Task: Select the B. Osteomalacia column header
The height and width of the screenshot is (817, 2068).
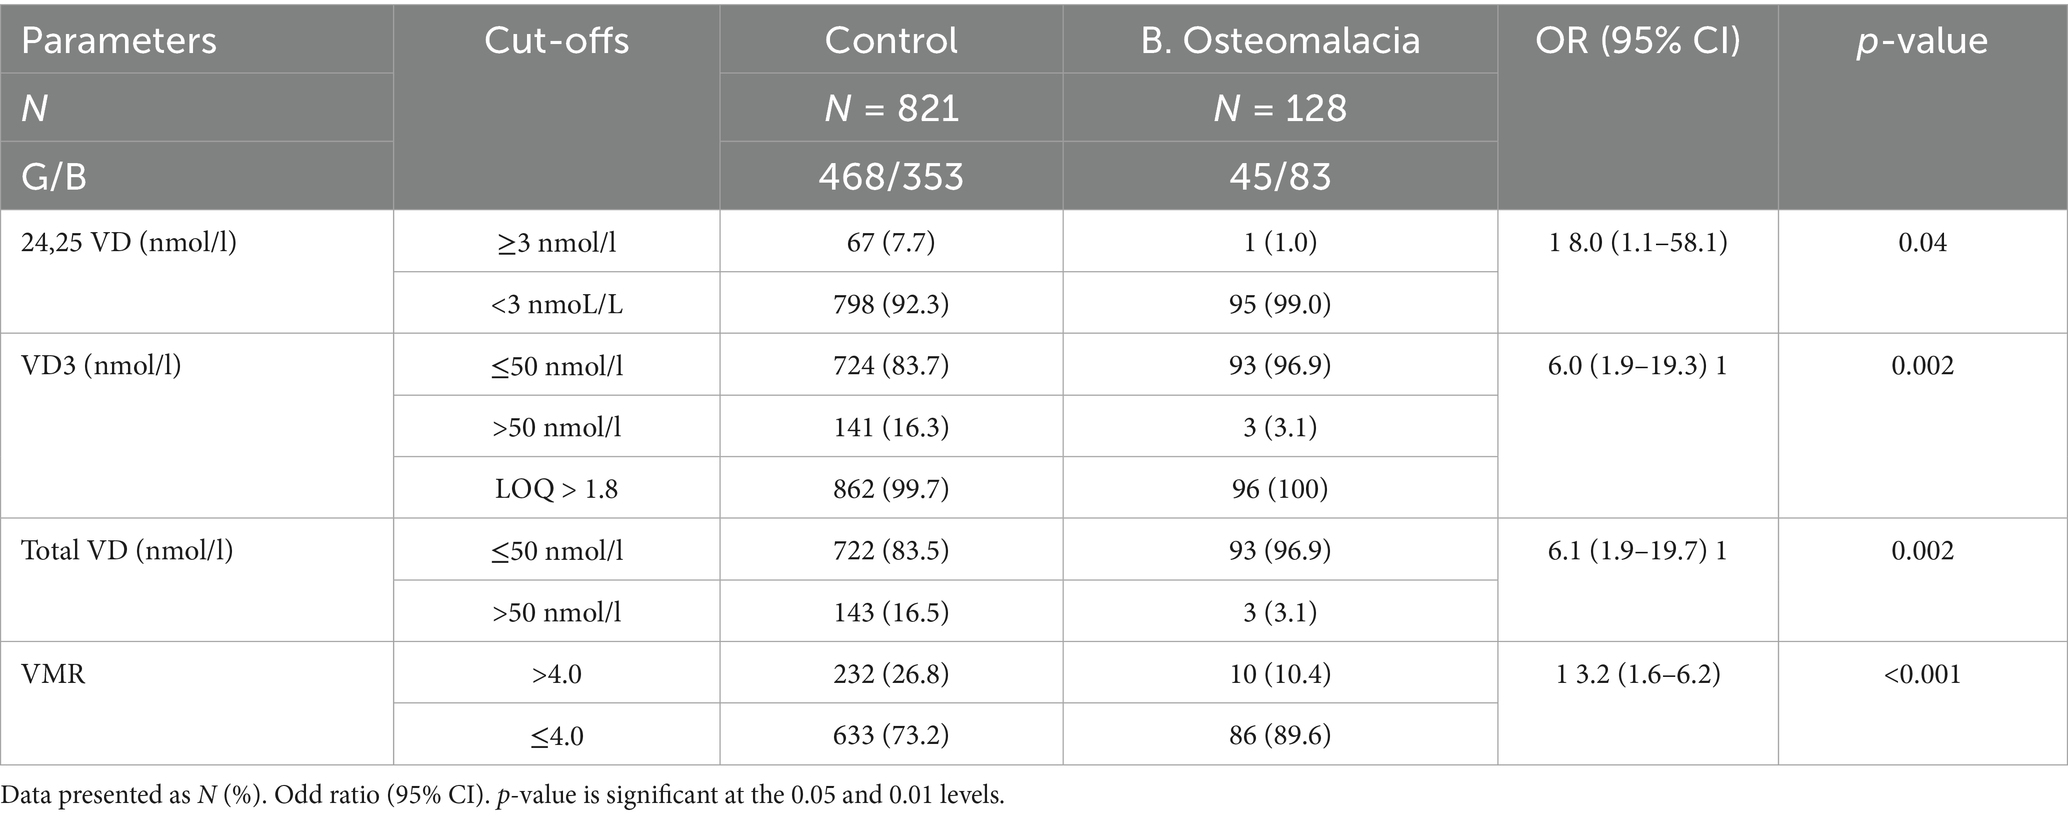Action: pos(1280,40)
